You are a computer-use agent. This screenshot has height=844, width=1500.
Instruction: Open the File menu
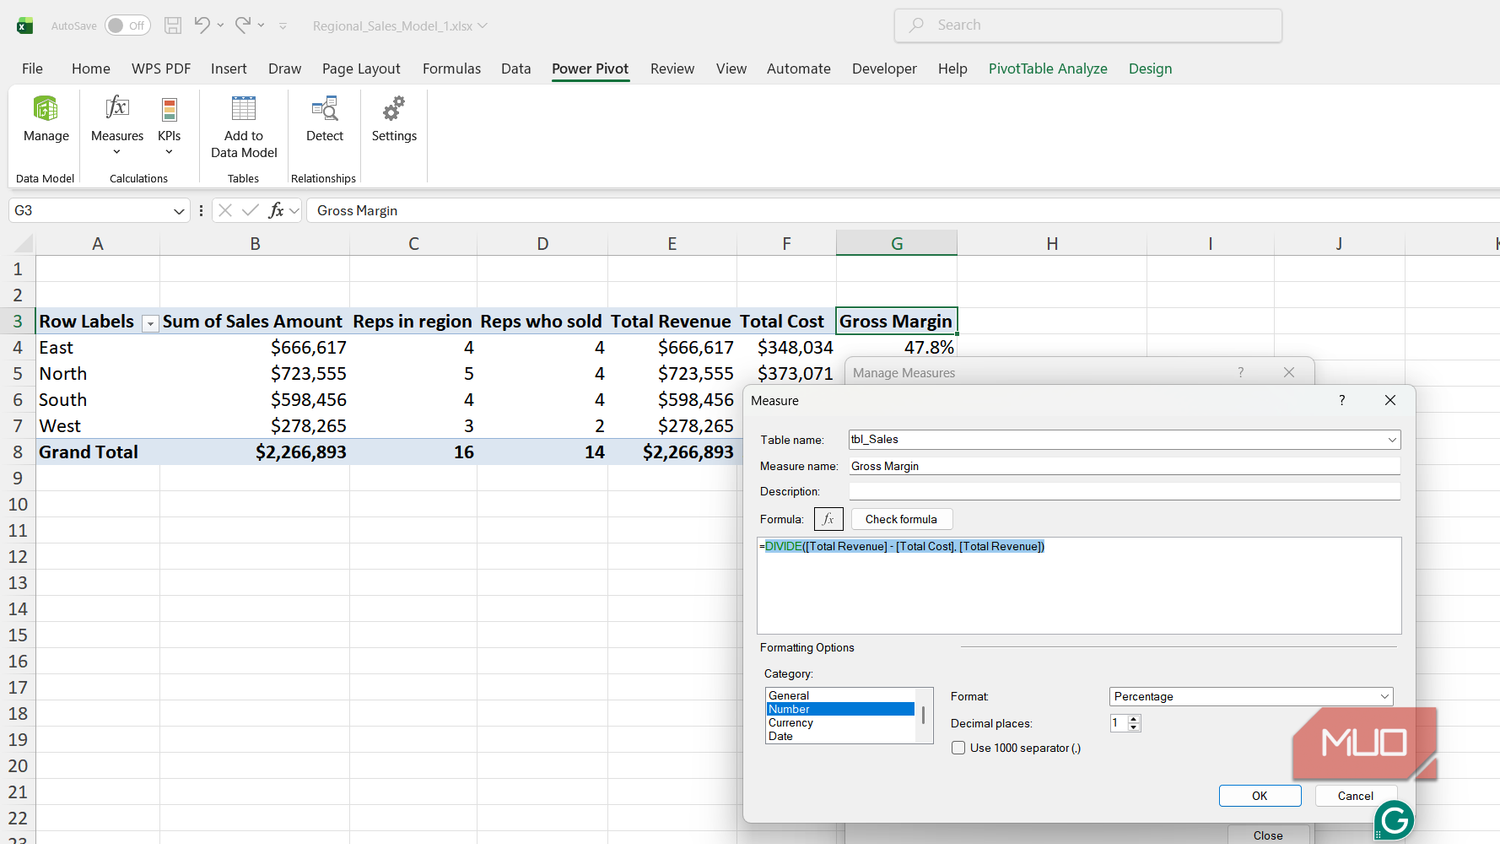[32, 69]
